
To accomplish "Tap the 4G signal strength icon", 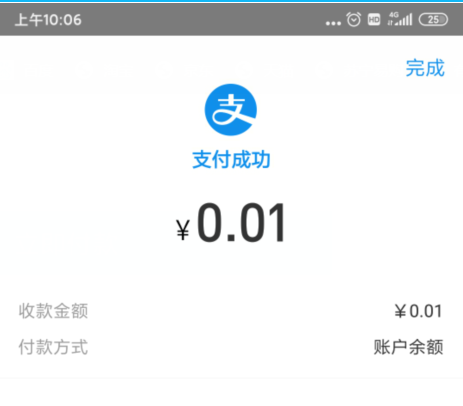I will tap(400, 19).
